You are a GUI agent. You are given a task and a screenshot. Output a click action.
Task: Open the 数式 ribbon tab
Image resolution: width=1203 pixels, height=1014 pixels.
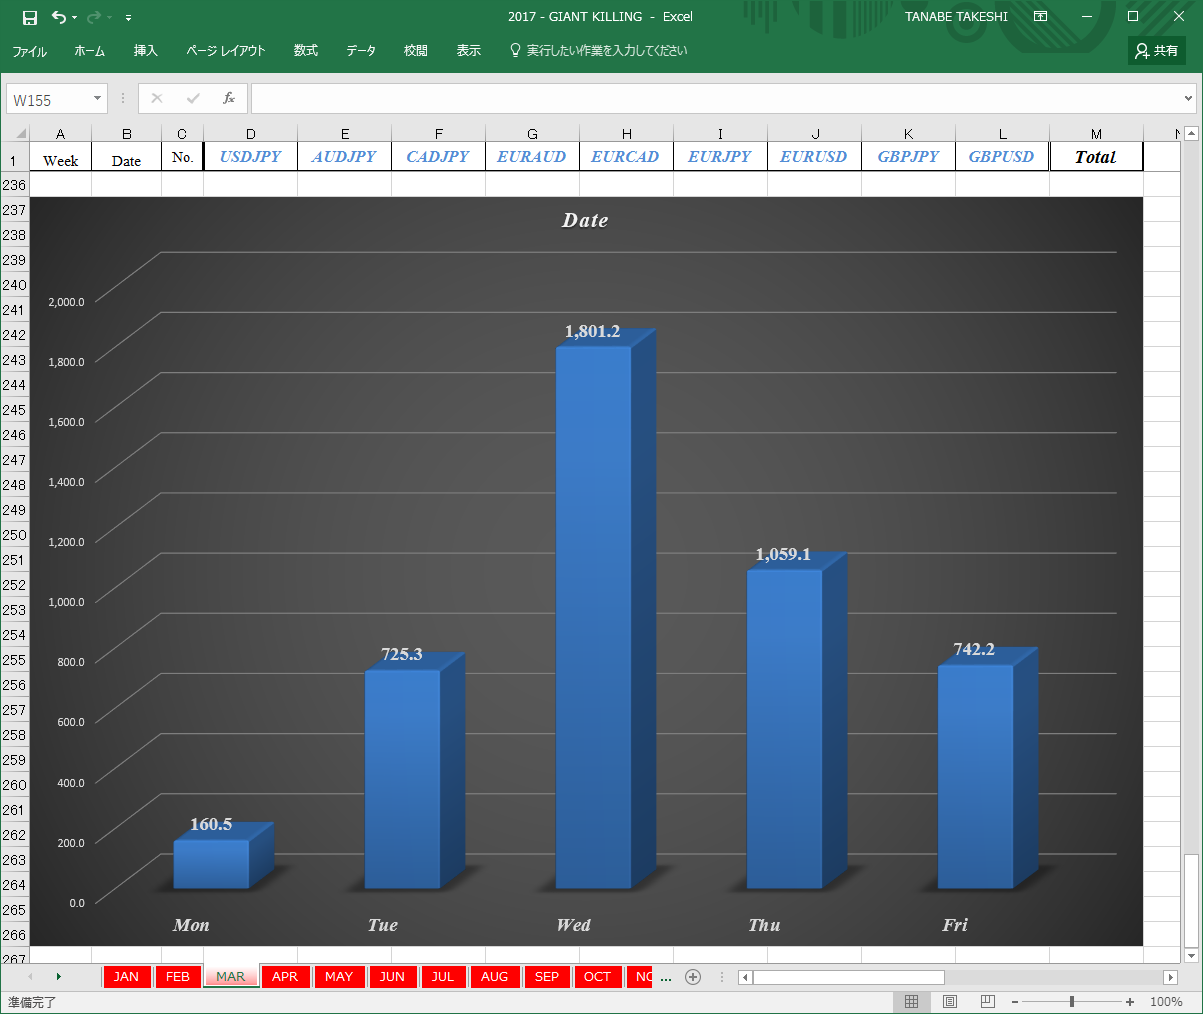(x=306, y=50)
